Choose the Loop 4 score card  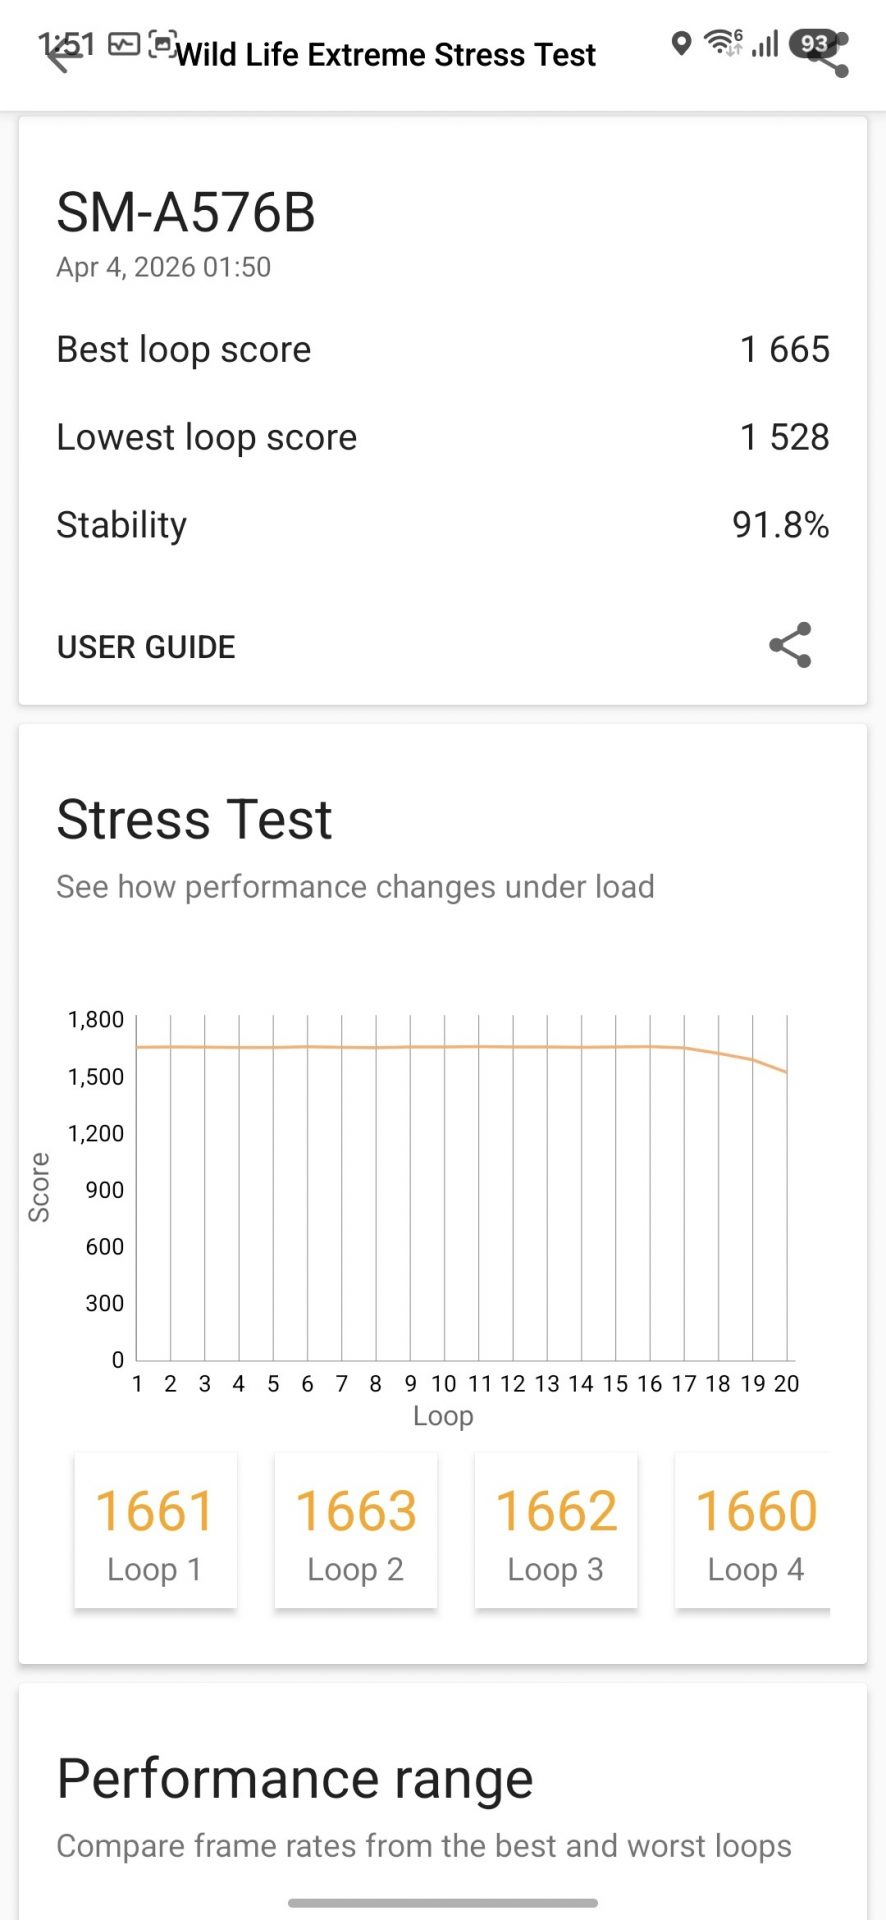pyautogui.click(x=755, y=1530)
